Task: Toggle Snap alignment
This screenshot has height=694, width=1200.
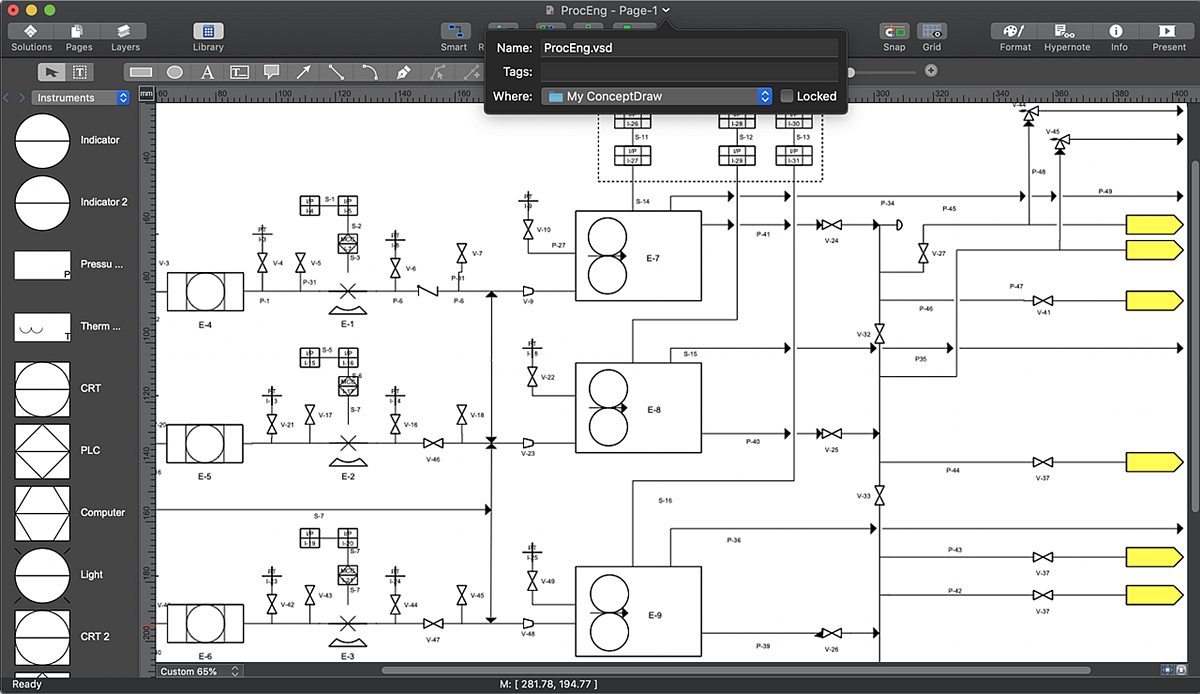Action: [x=894, y=33]
